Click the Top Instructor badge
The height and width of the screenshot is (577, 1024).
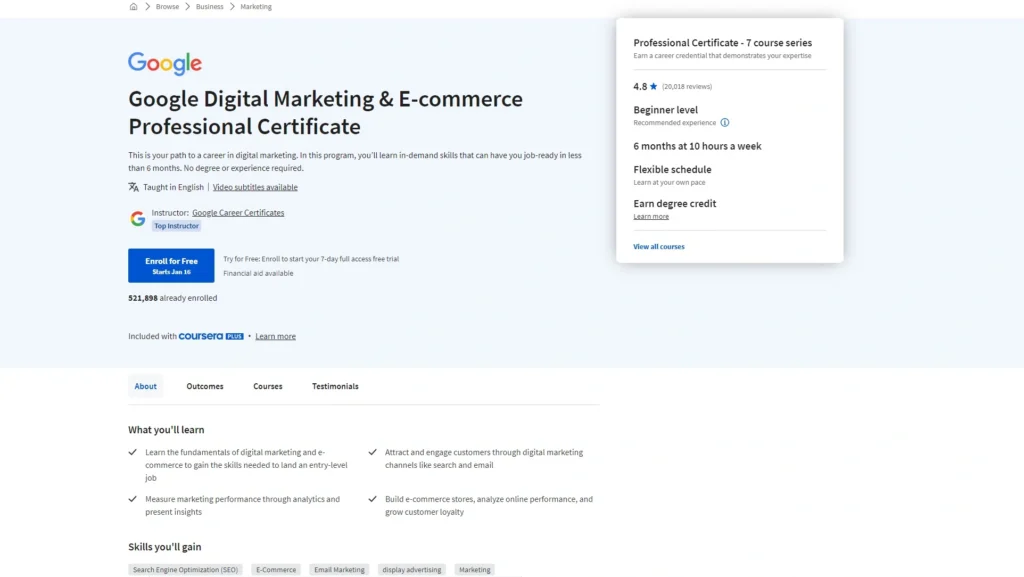click(176, 226)
